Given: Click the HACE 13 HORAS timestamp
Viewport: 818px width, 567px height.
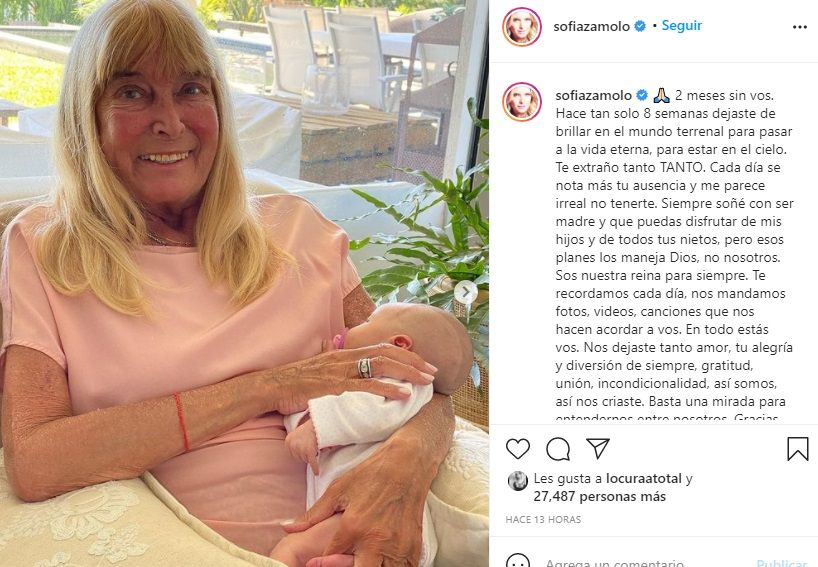Looking at the screenshot, I should [x=543, y=520].
